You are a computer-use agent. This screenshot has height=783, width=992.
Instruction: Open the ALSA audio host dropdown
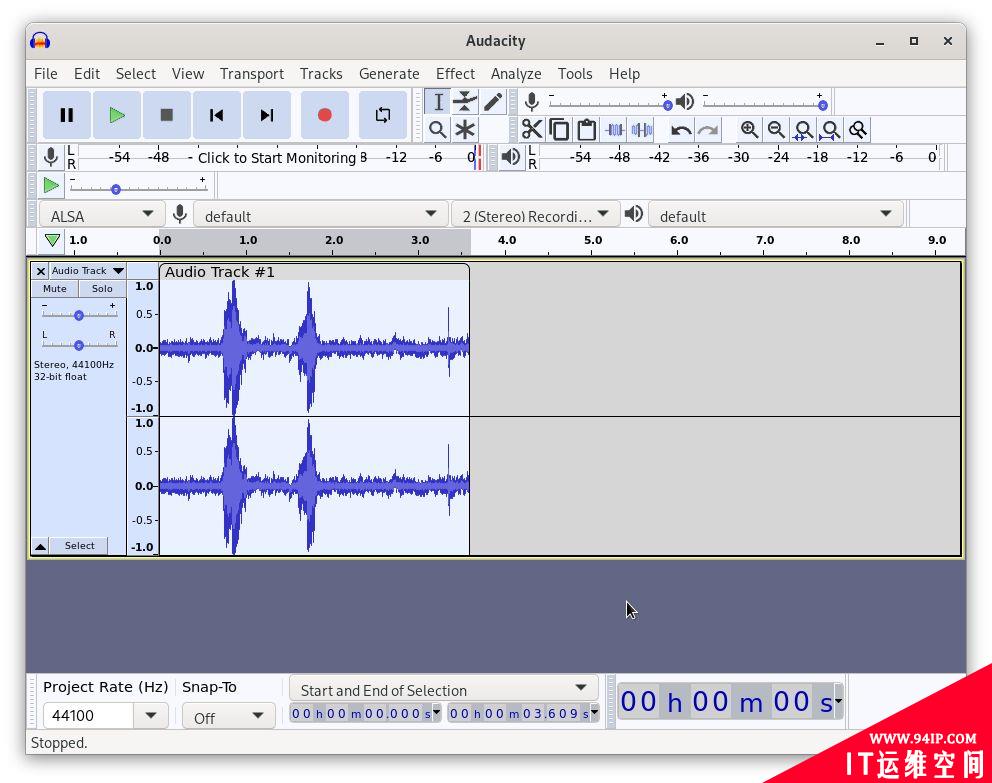101,216
